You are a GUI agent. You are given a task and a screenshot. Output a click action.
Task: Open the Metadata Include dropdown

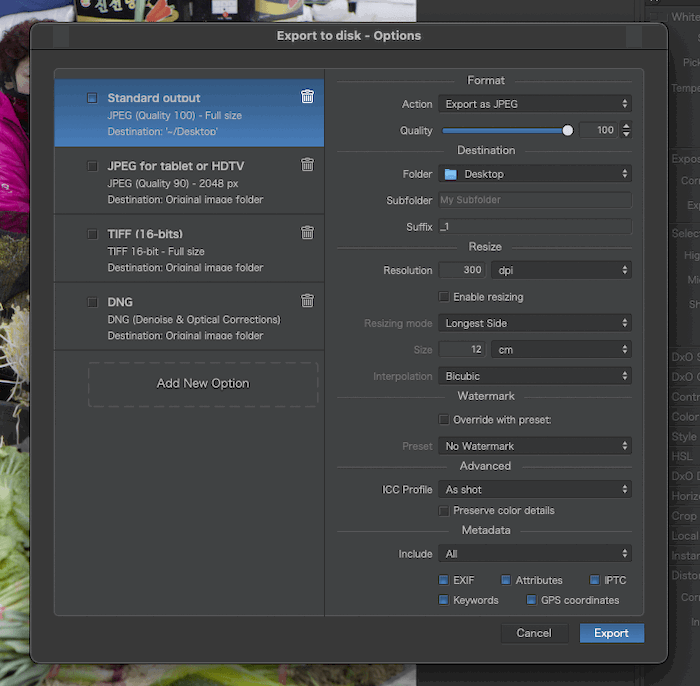[x=535, y=554]
